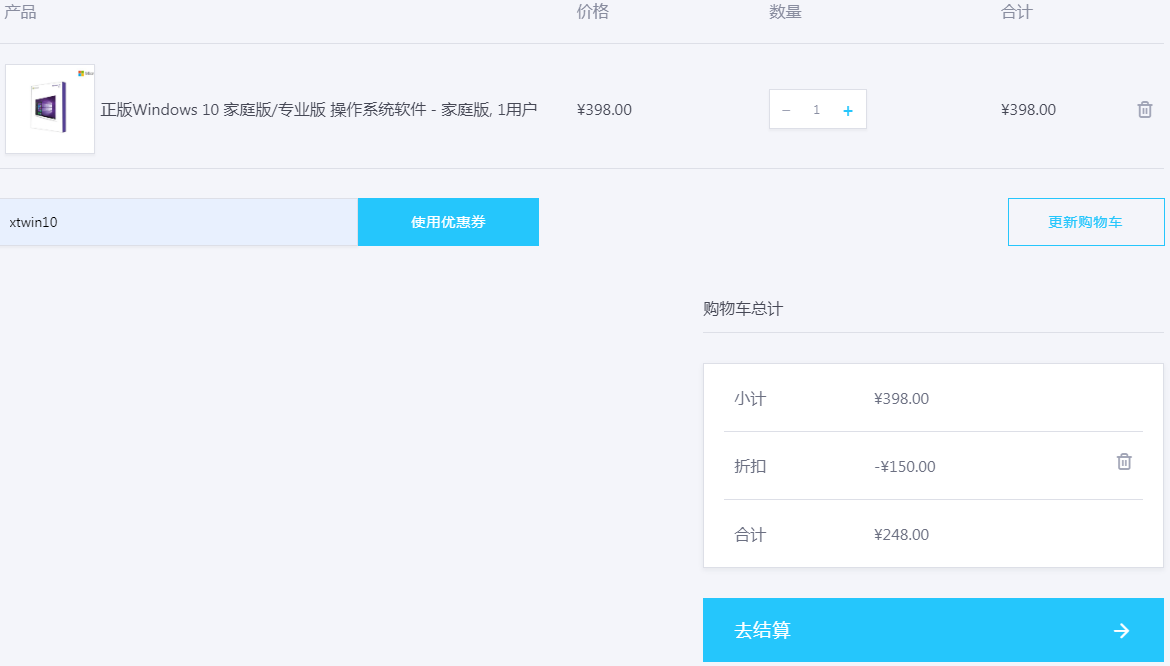Decrease quantity with the minus button
Image resolution: width=1170 pixels, height=666 pixels.
pos(786,110)
